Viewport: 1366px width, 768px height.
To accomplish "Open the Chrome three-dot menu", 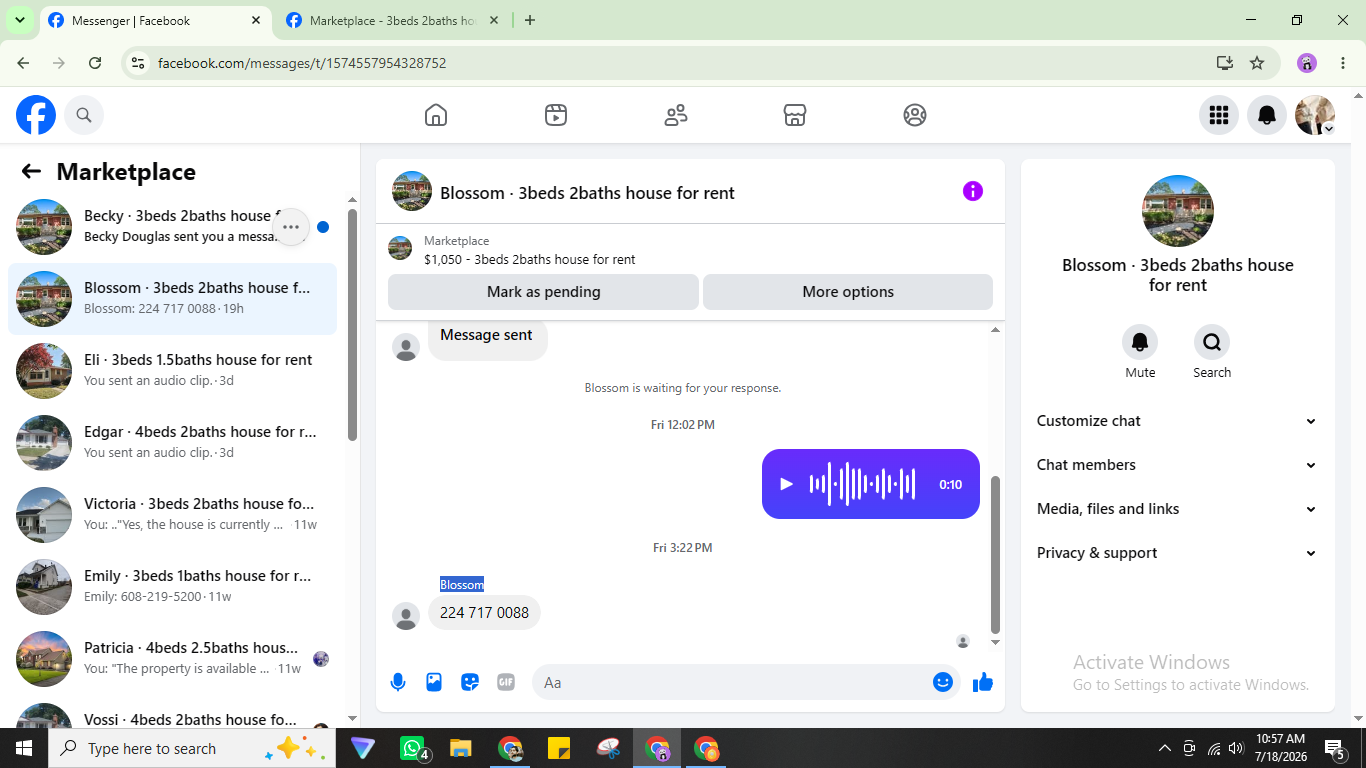I will click(1343, 63).
